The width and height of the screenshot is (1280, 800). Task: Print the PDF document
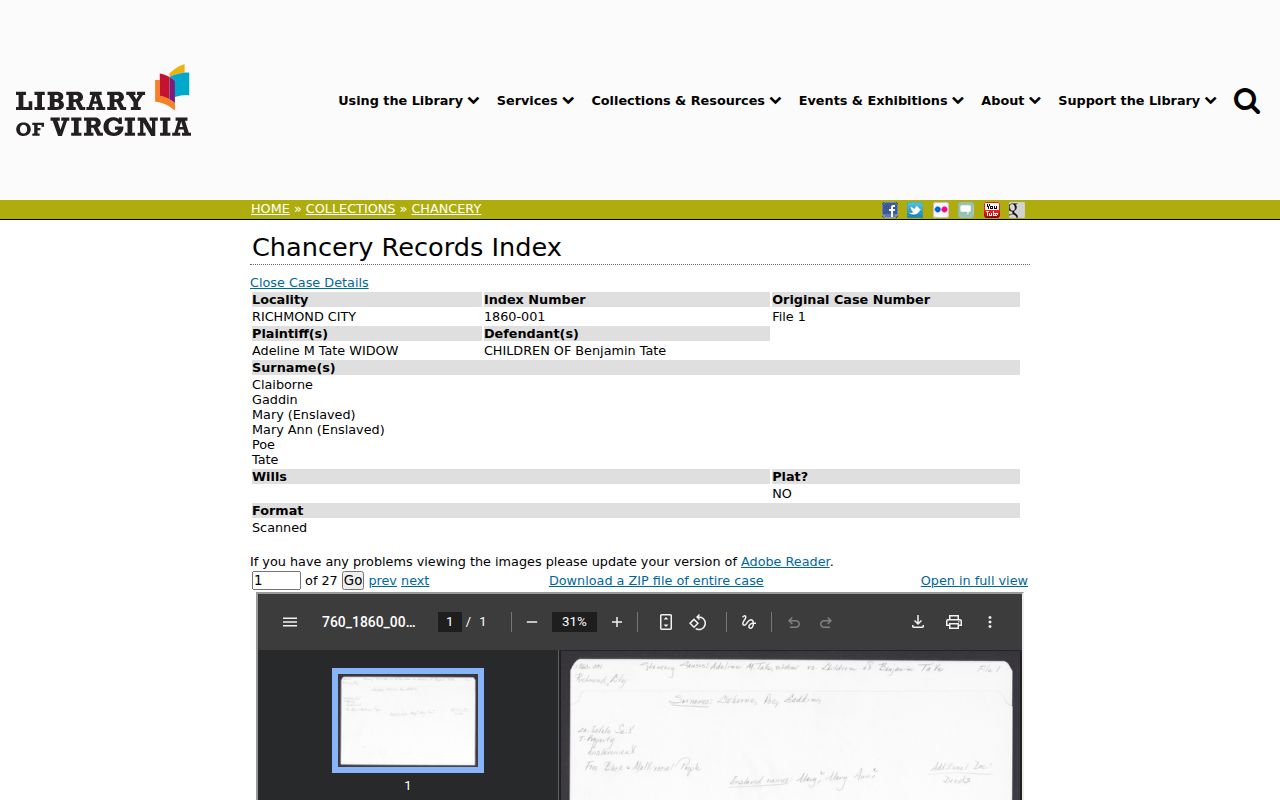954,622
